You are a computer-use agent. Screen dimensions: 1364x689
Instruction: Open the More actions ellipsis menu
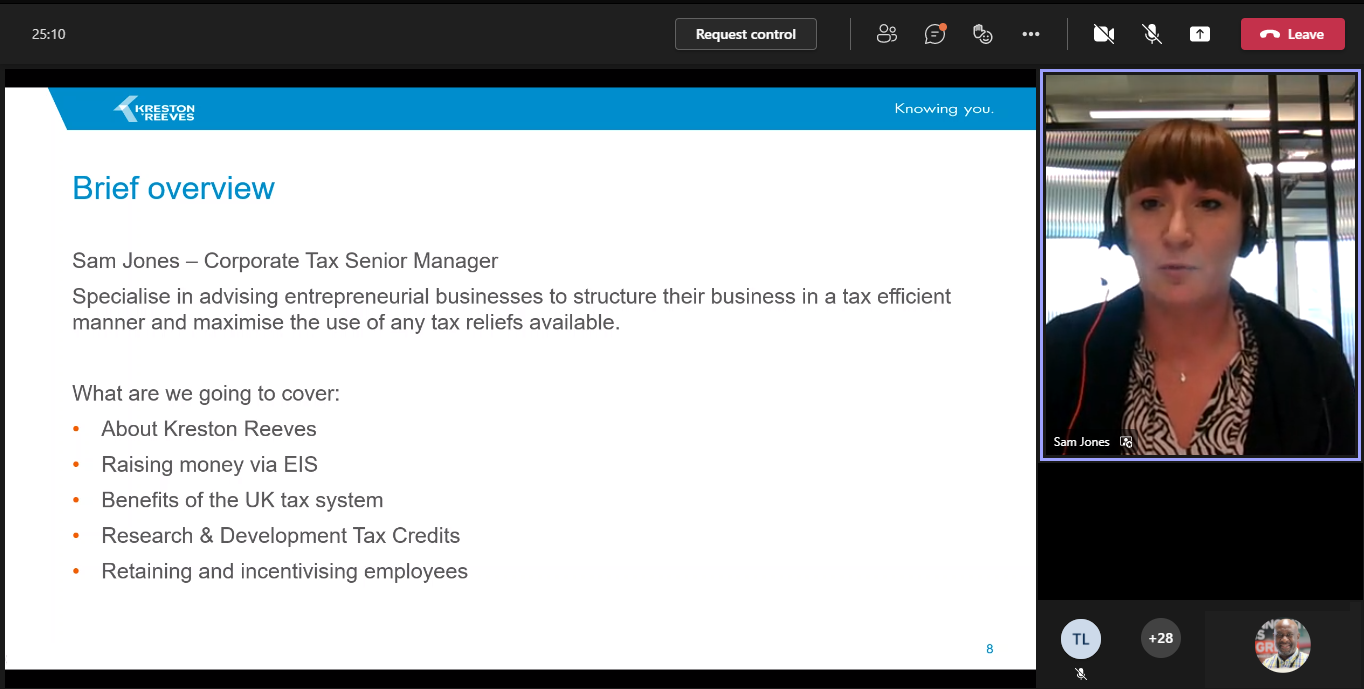[x=1031, y=34]
